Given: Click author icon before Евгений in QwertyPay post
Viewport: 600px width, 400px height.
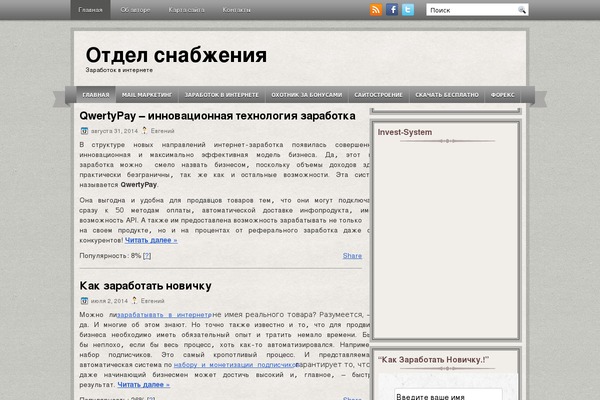Looking at the screenshot, I should point(144,131).
